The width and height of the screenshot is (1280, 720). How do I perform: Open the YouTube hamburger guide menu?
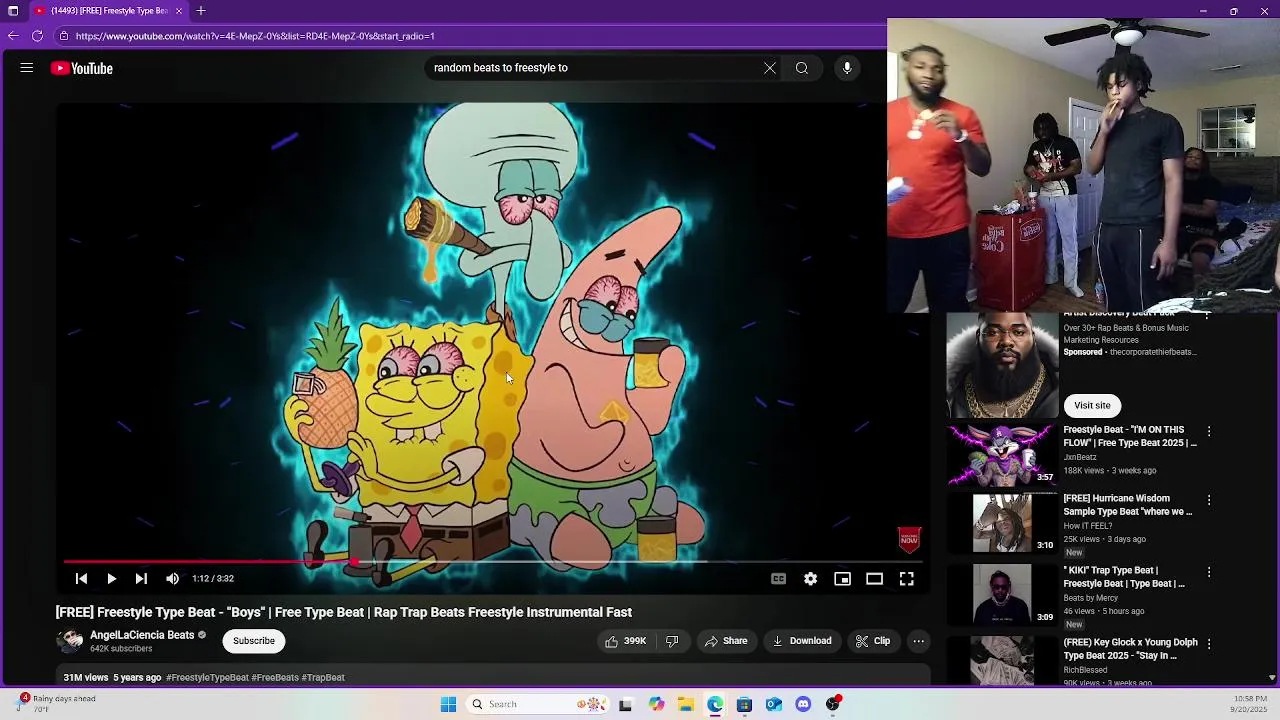(27, 68)
